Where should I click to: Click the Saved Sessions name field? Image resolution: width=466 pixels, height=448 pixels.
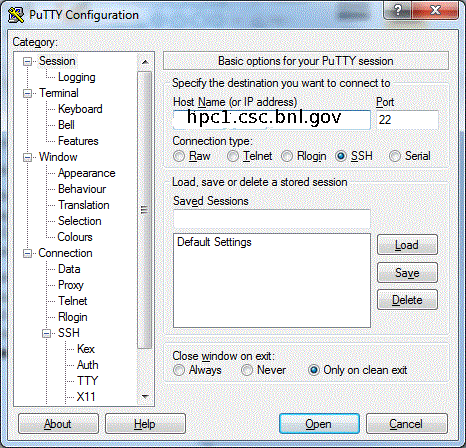point(272,219)
